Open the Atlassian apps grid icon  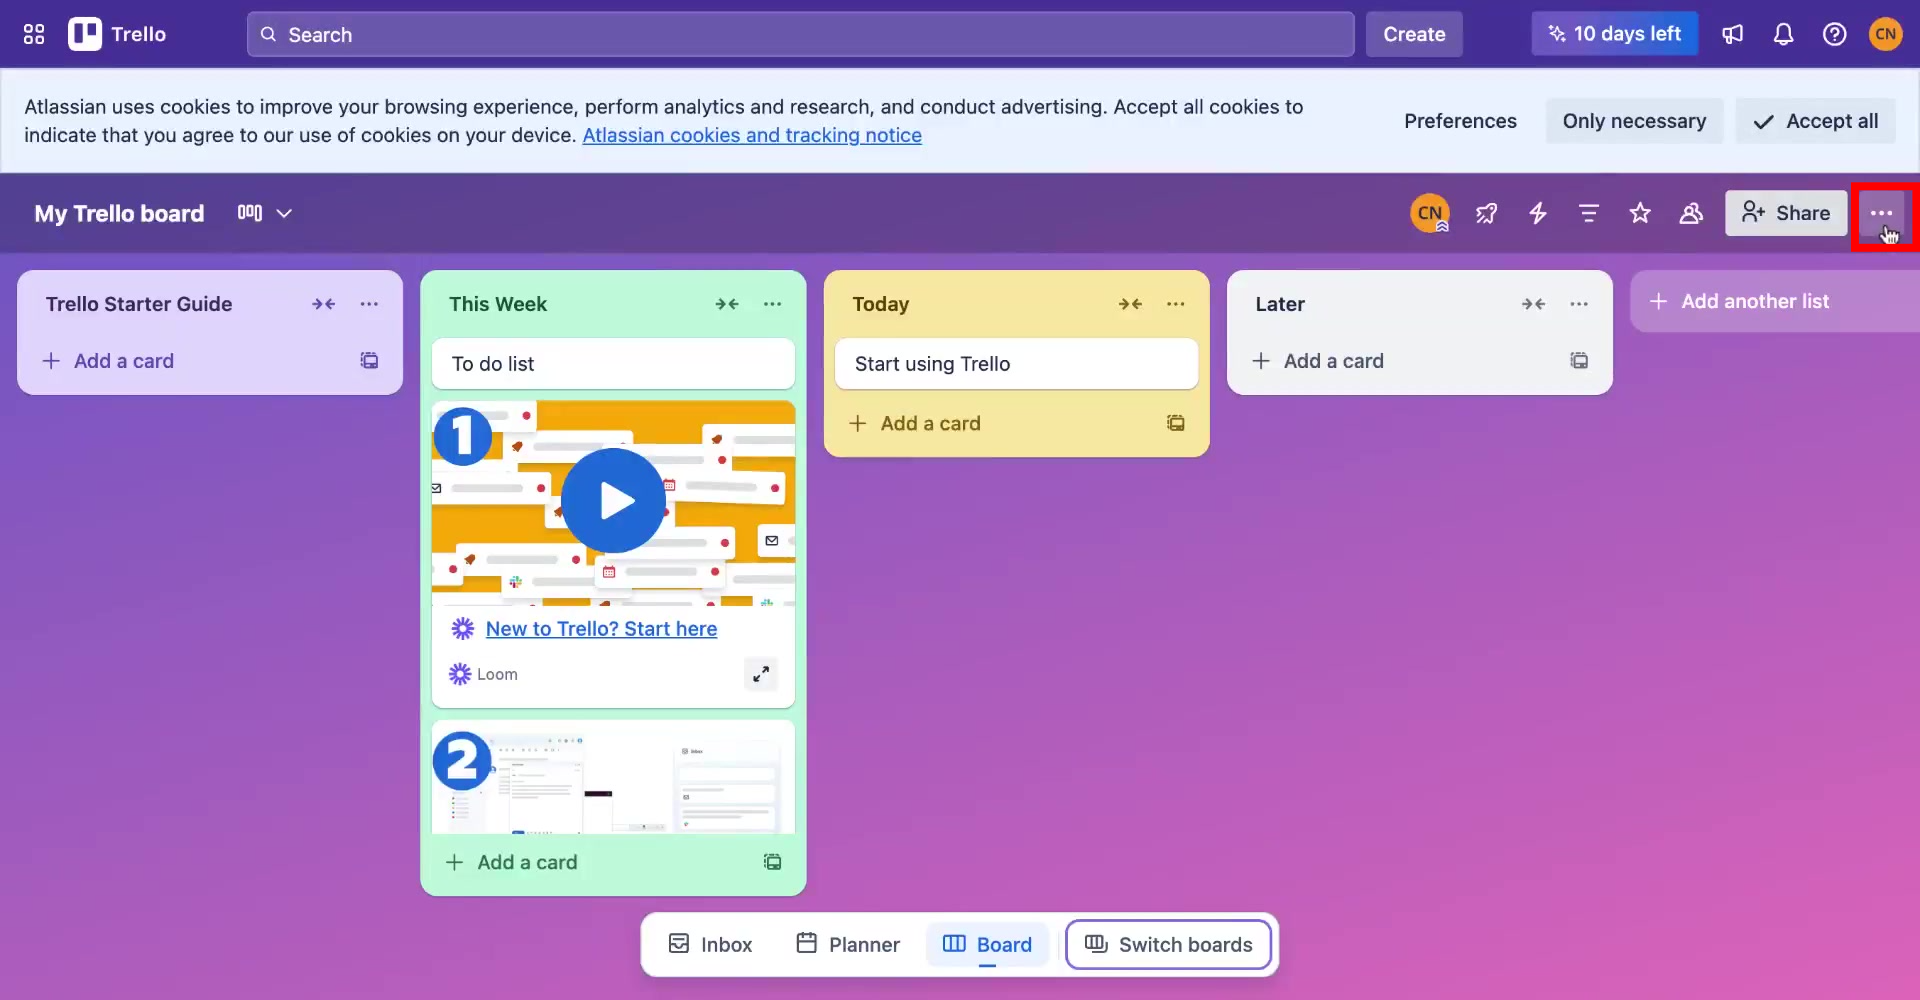click(x=33, y=33)
